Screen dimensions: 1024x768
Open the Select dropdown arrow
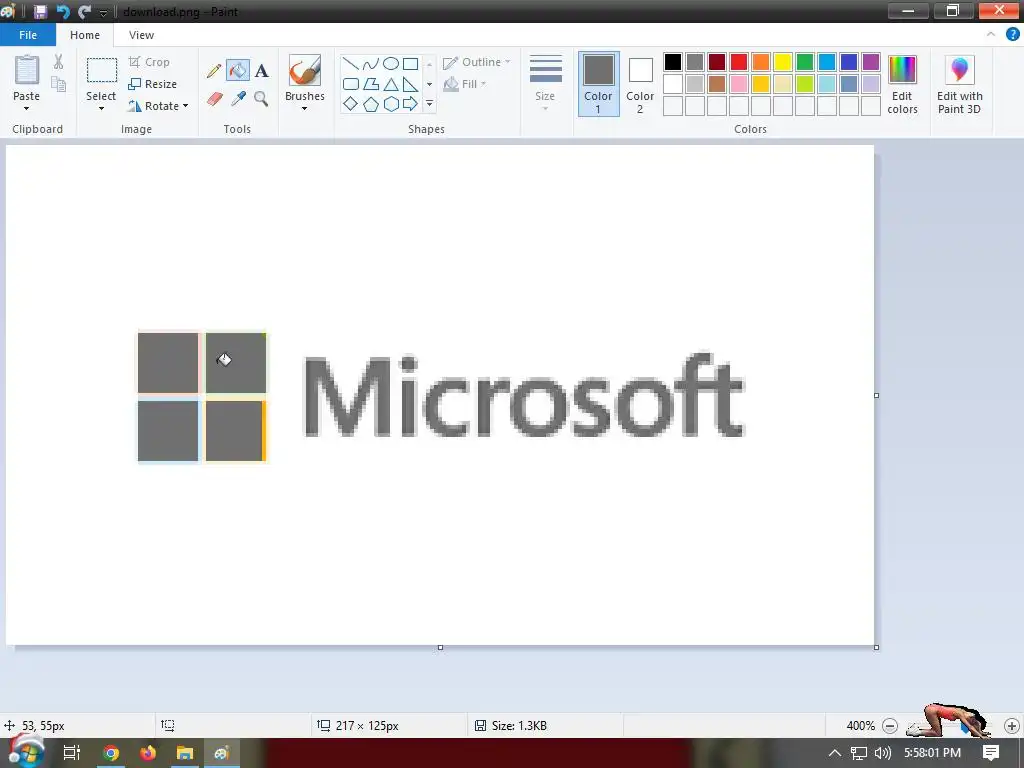click(x=101, y=108)
